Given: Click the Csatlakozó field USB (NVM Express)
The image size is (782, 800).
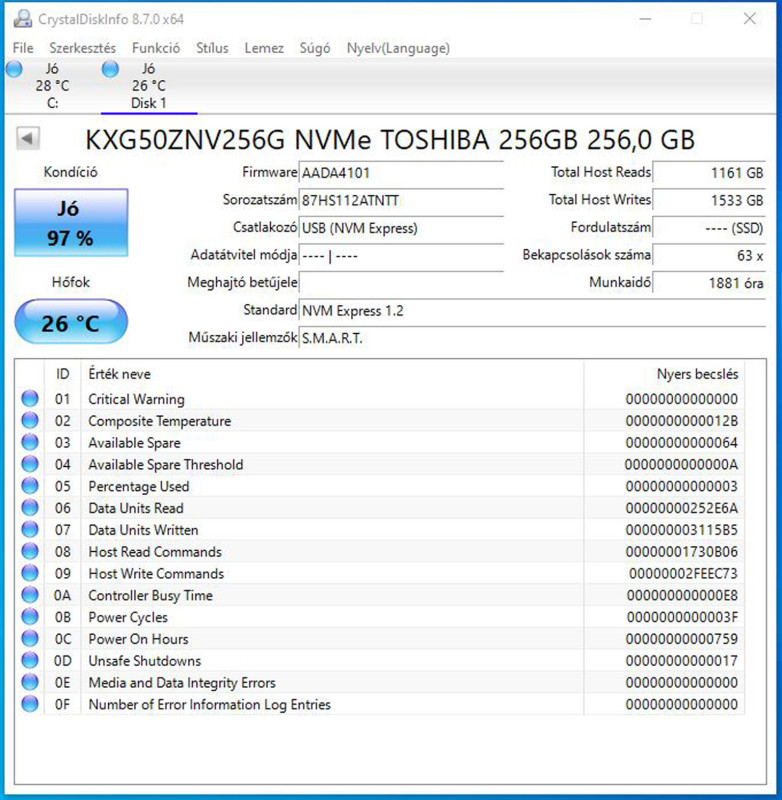Looking at the screenshot, I should (x=401, y=228).
